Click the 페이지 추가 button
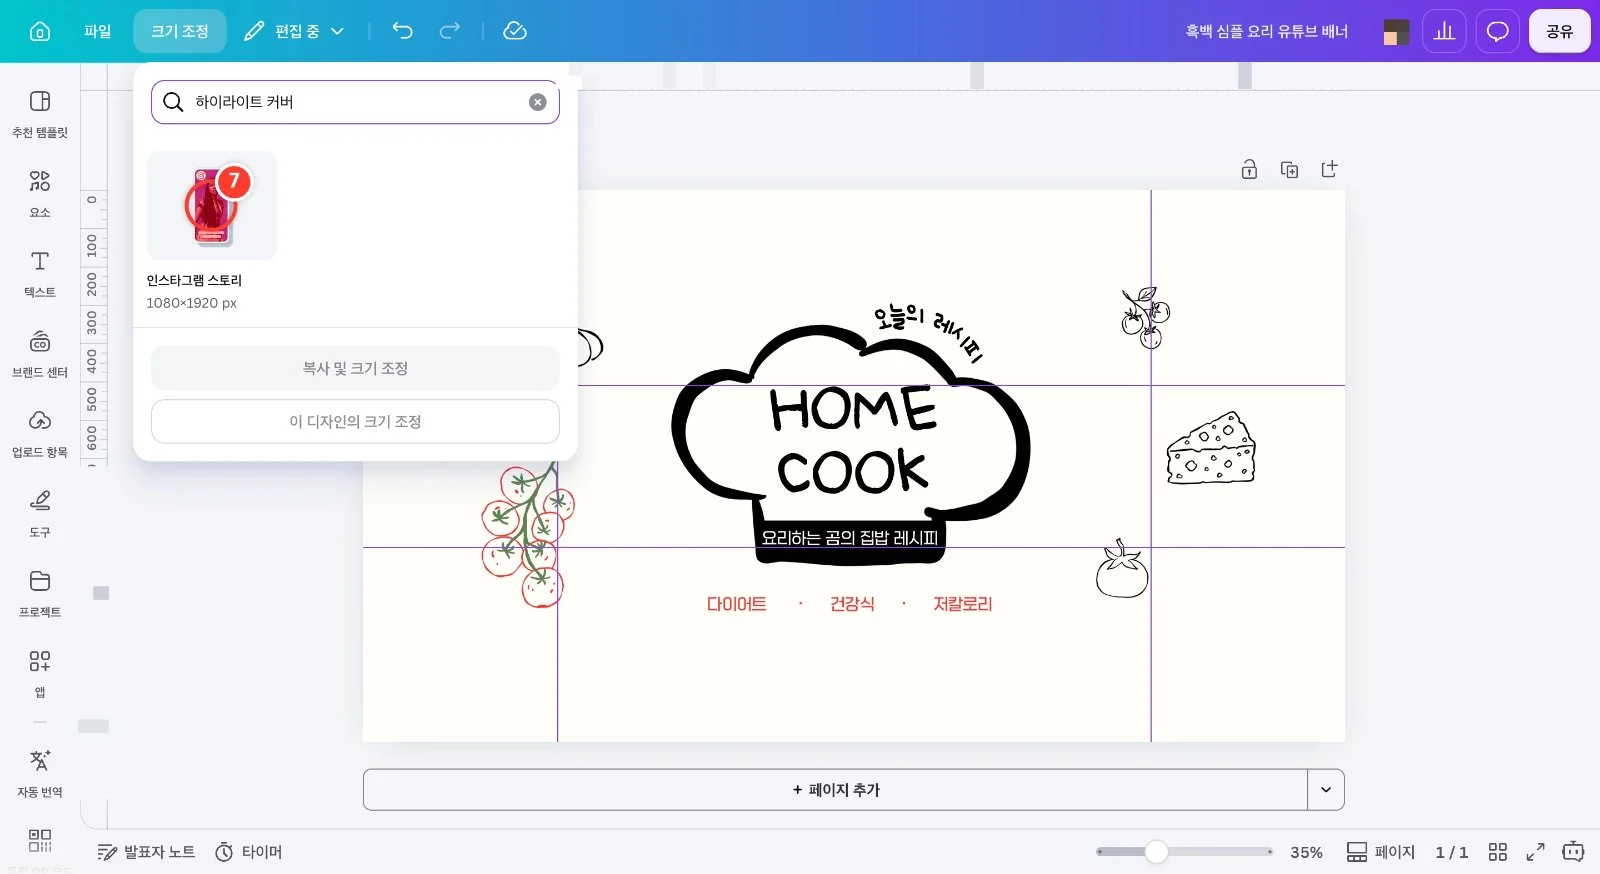 (x=835, y=790)
